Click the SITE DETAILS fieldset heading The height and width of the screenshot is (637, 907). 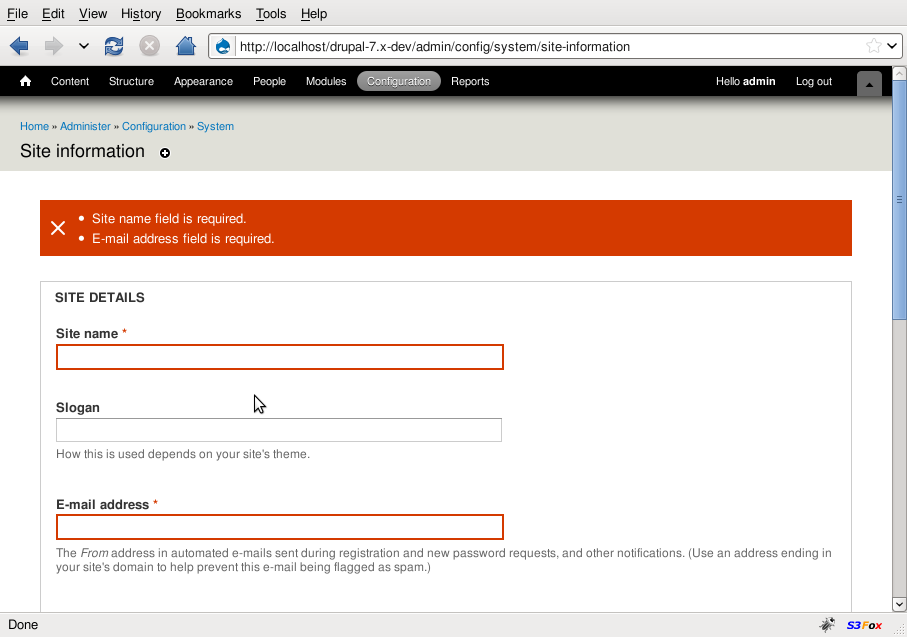tap(99, 297)
